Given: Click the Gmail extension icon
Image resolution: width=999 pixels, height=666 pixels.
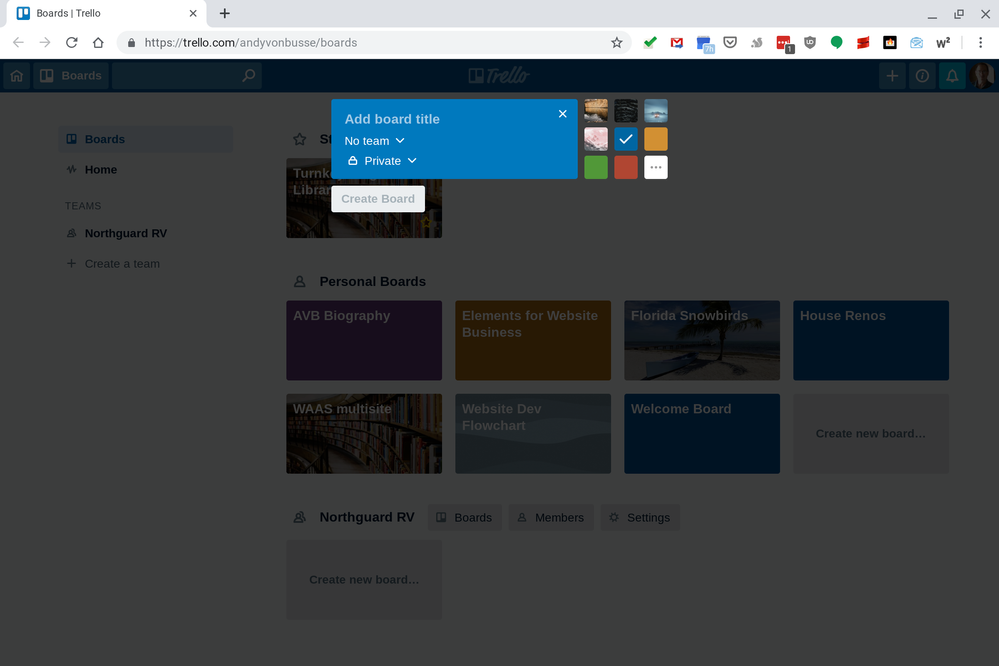Looking at the screenshot, I should pos(677,43).
